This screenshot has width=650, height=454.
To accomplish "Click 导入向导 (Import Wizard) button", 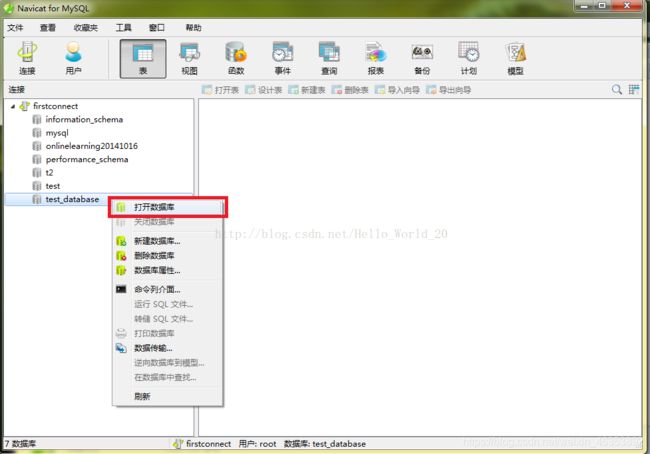I will (397, 90).
